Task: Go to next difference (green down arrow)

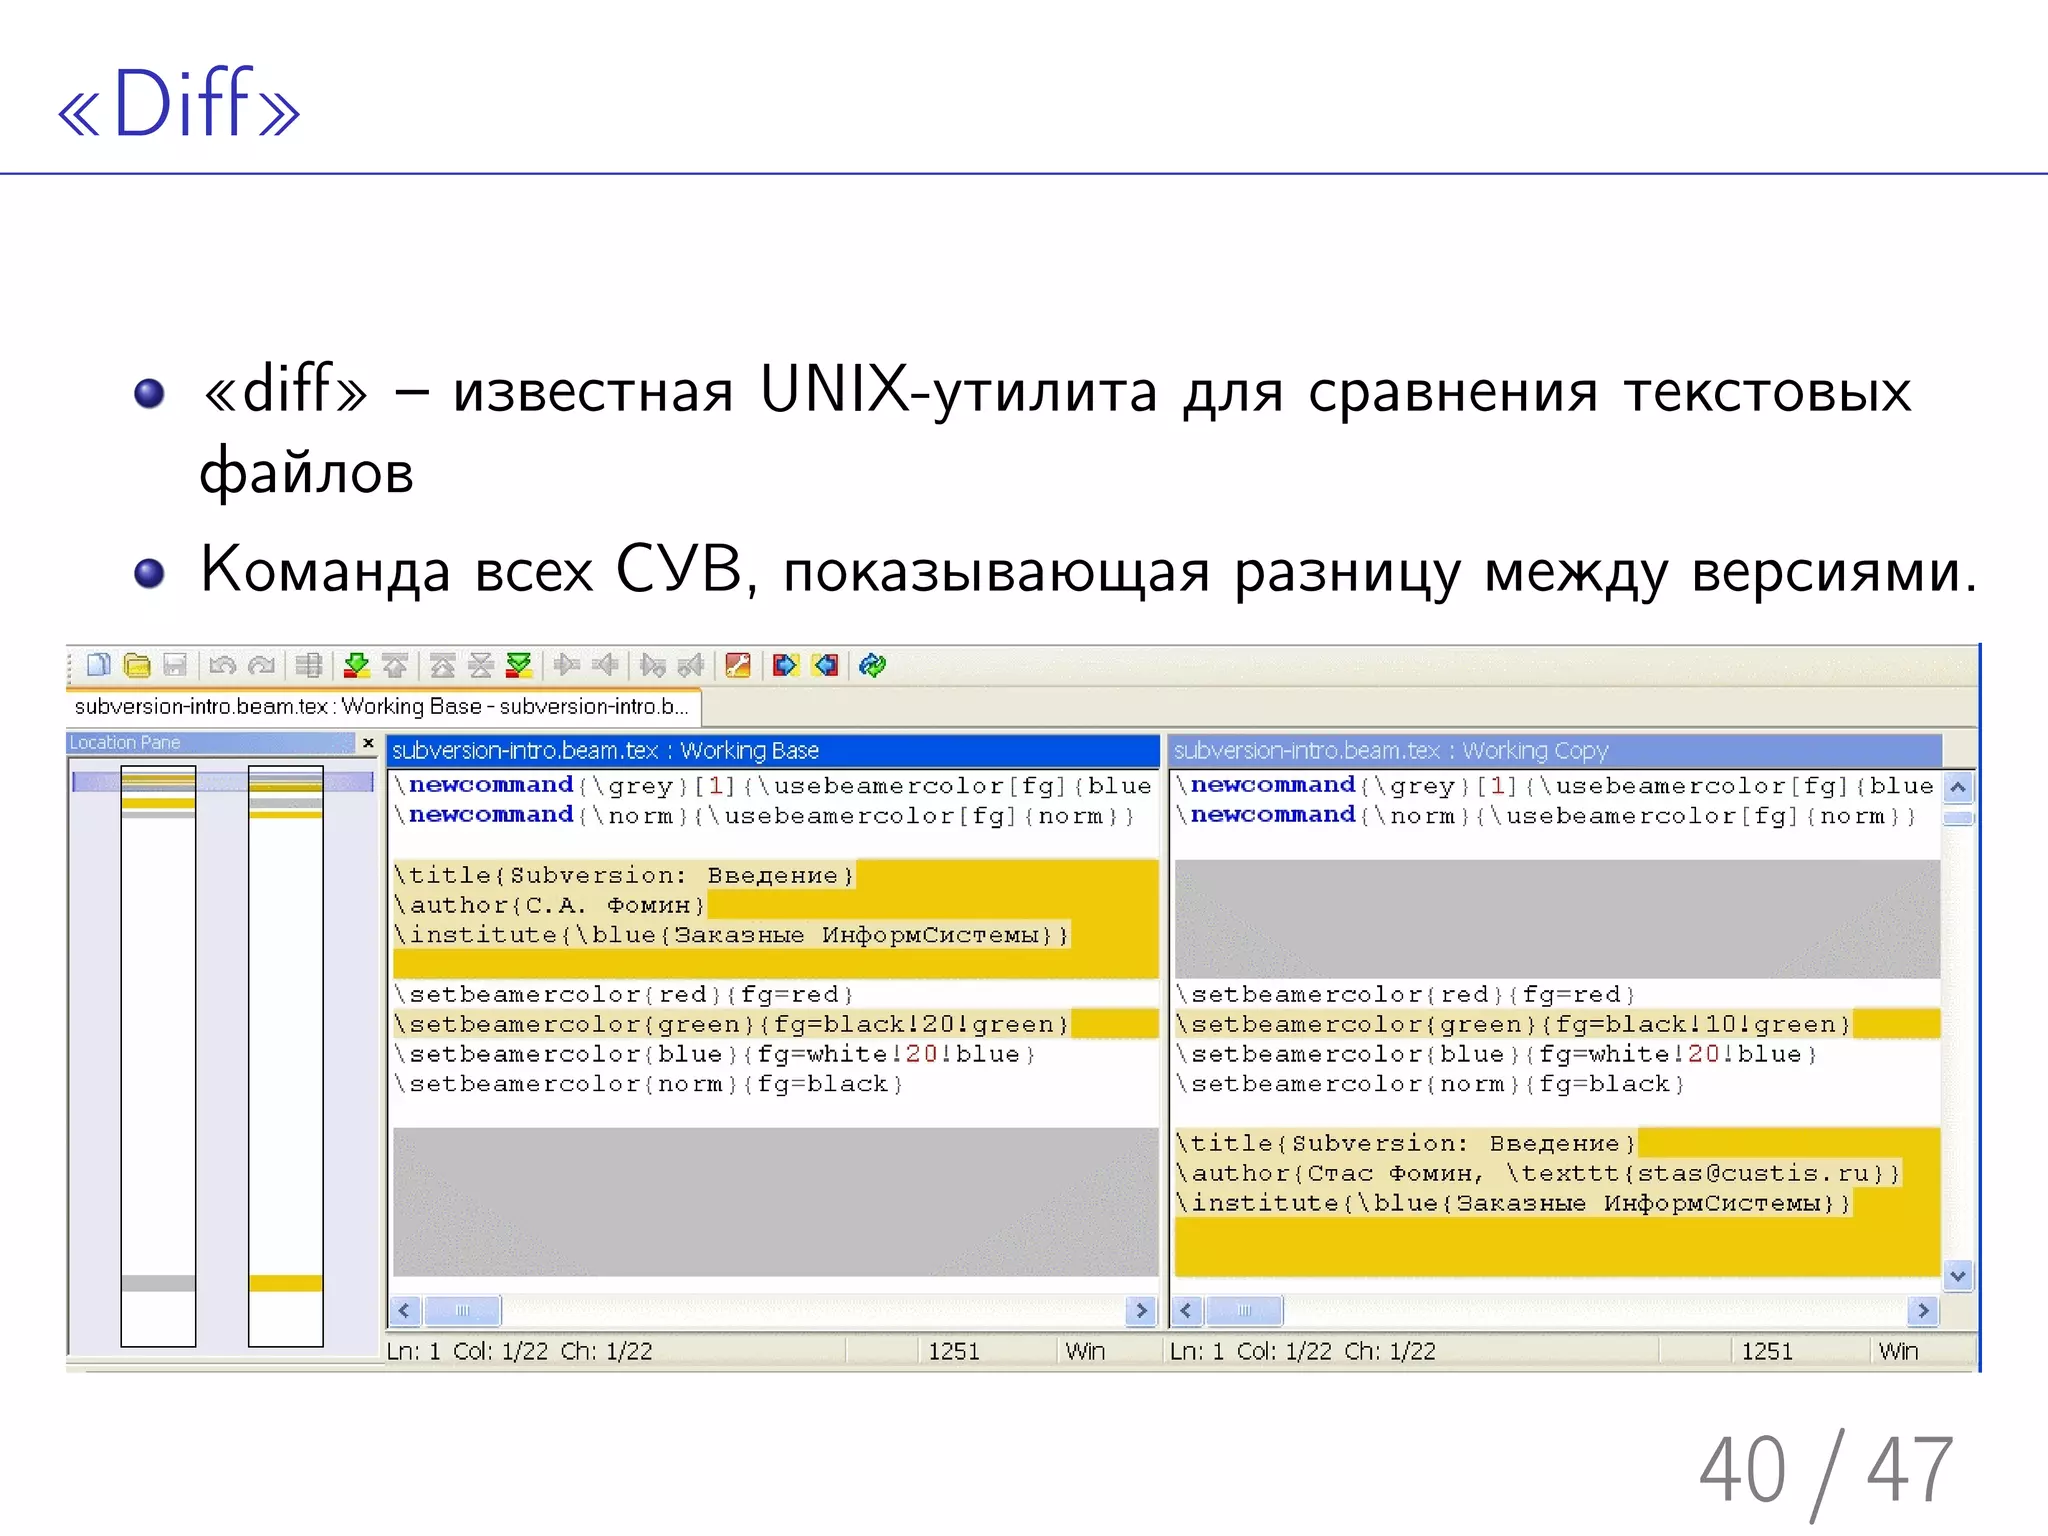Action: click(356, 665)
